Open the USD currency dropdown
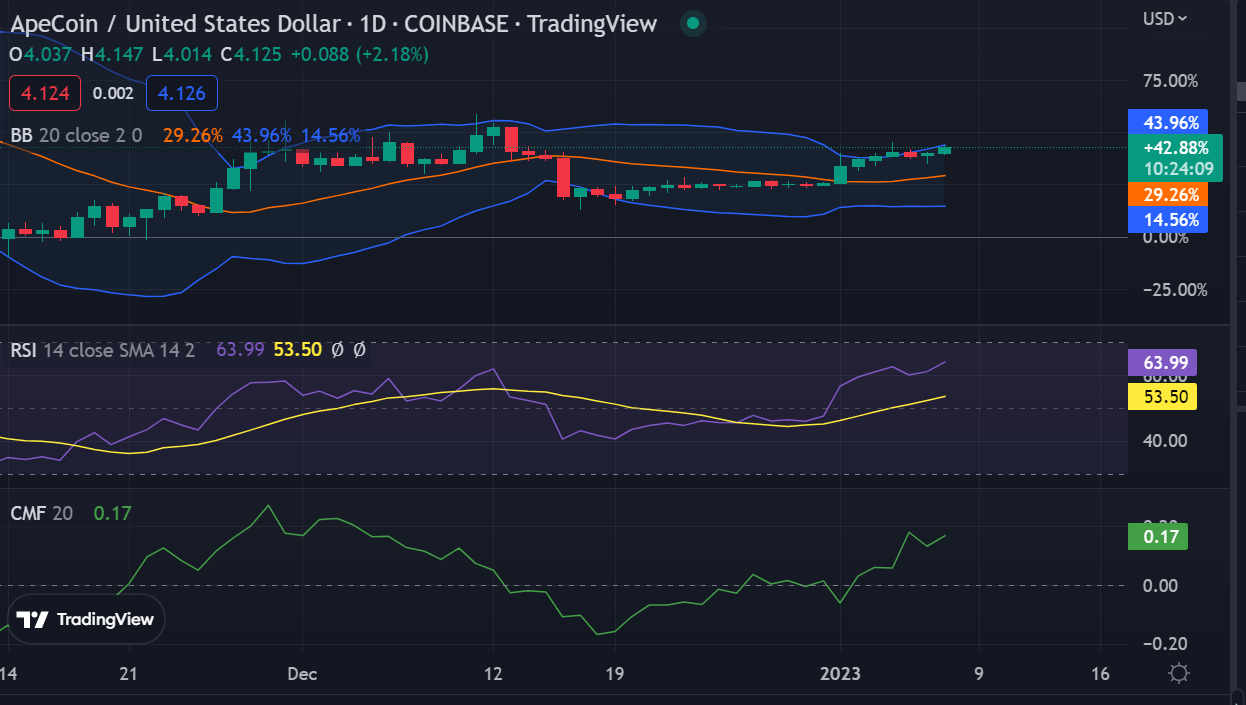Viewport: 1246px width, 705px height. 1166,18
